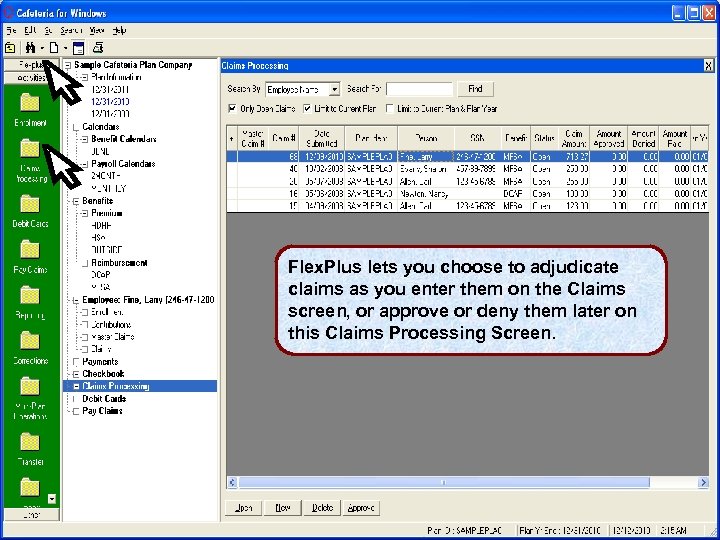The height and width of the screenshot is (540, 720).
Task: Select the claim row for Newton, Nancy
Action: point(467,194)
